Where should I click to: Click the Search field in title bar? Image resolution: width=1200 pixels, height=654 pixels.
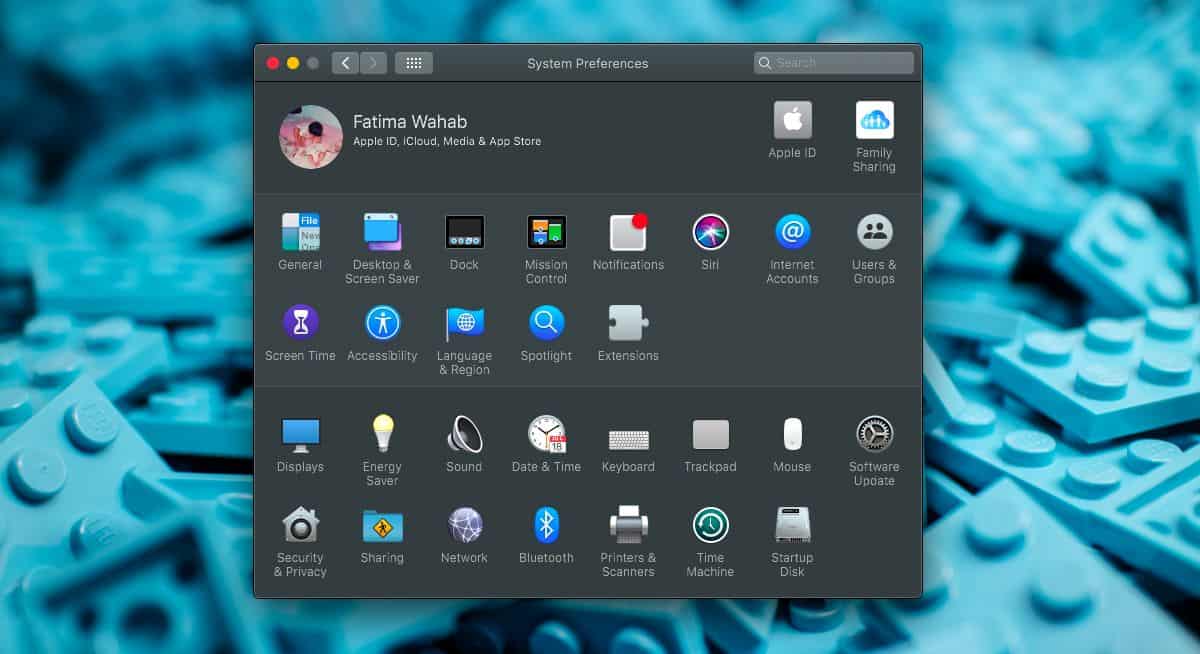(833, 63)
